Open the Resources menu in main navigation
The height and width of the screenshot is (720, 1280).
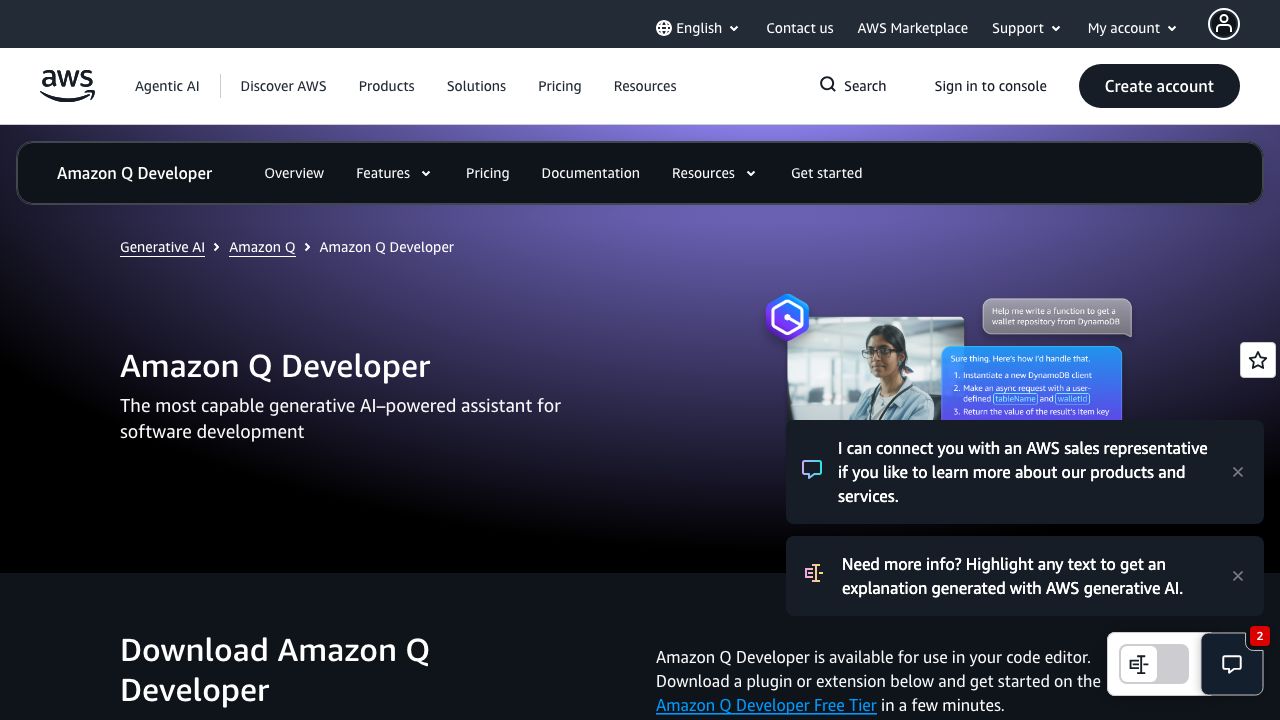click(x=645, y=86)
